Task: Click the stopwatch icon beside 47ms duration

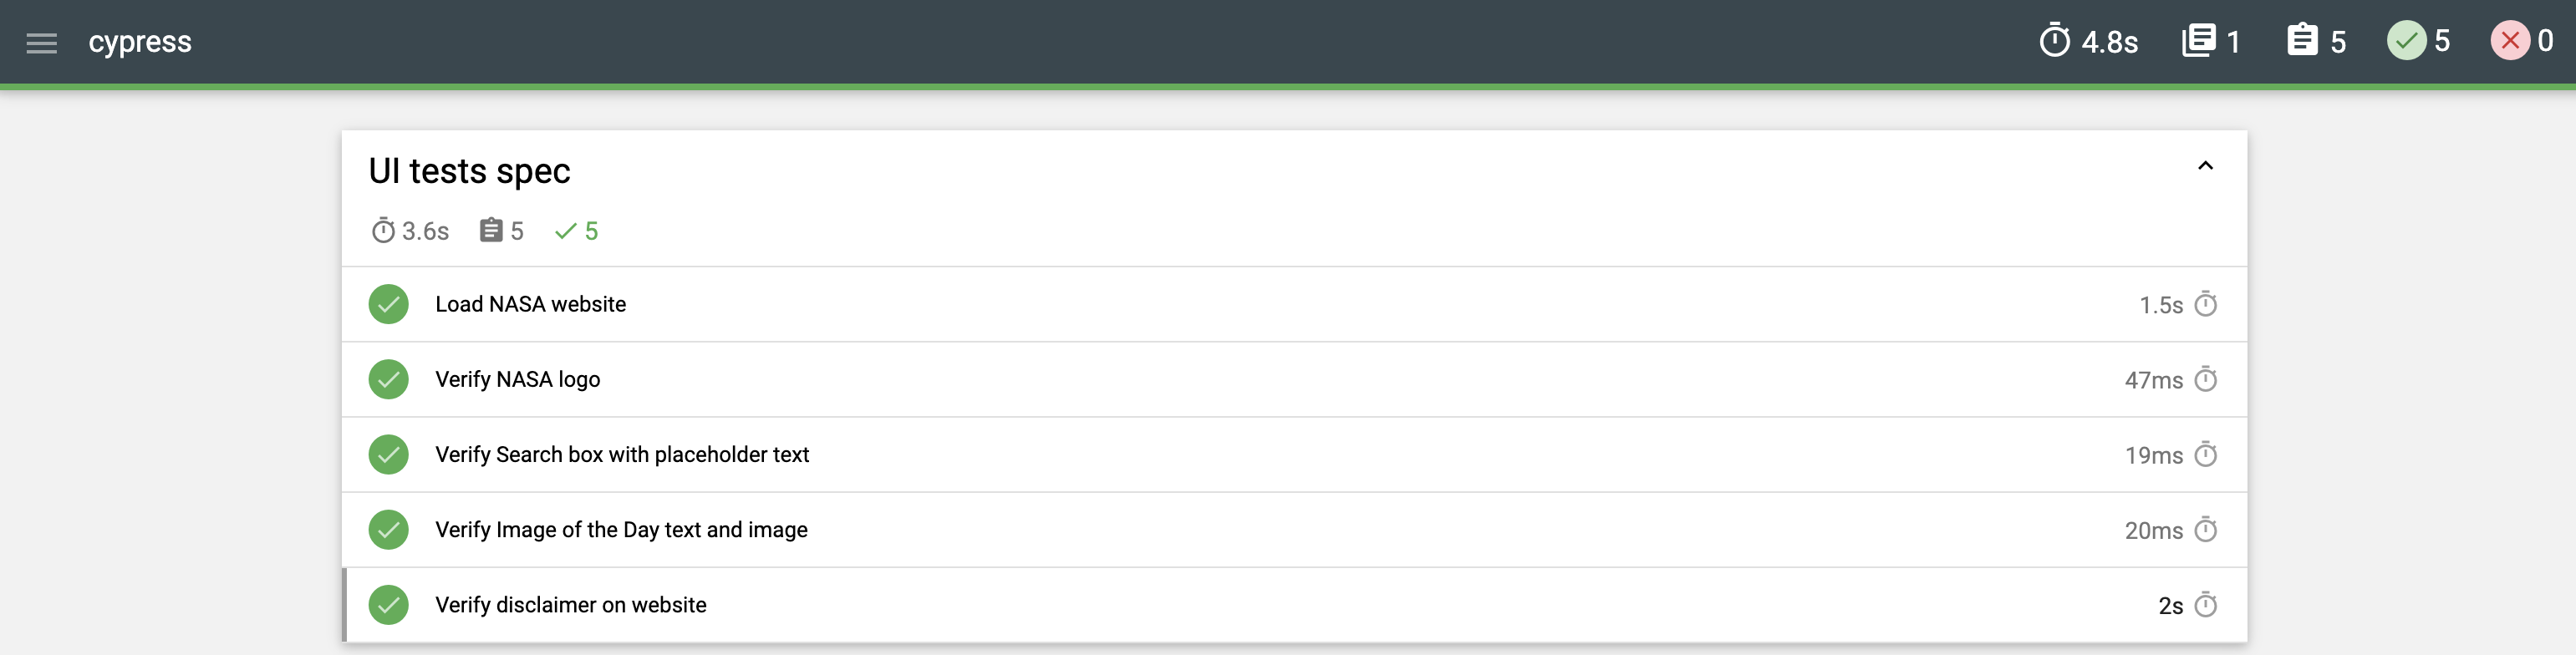Action: (x=2205, y=380)
